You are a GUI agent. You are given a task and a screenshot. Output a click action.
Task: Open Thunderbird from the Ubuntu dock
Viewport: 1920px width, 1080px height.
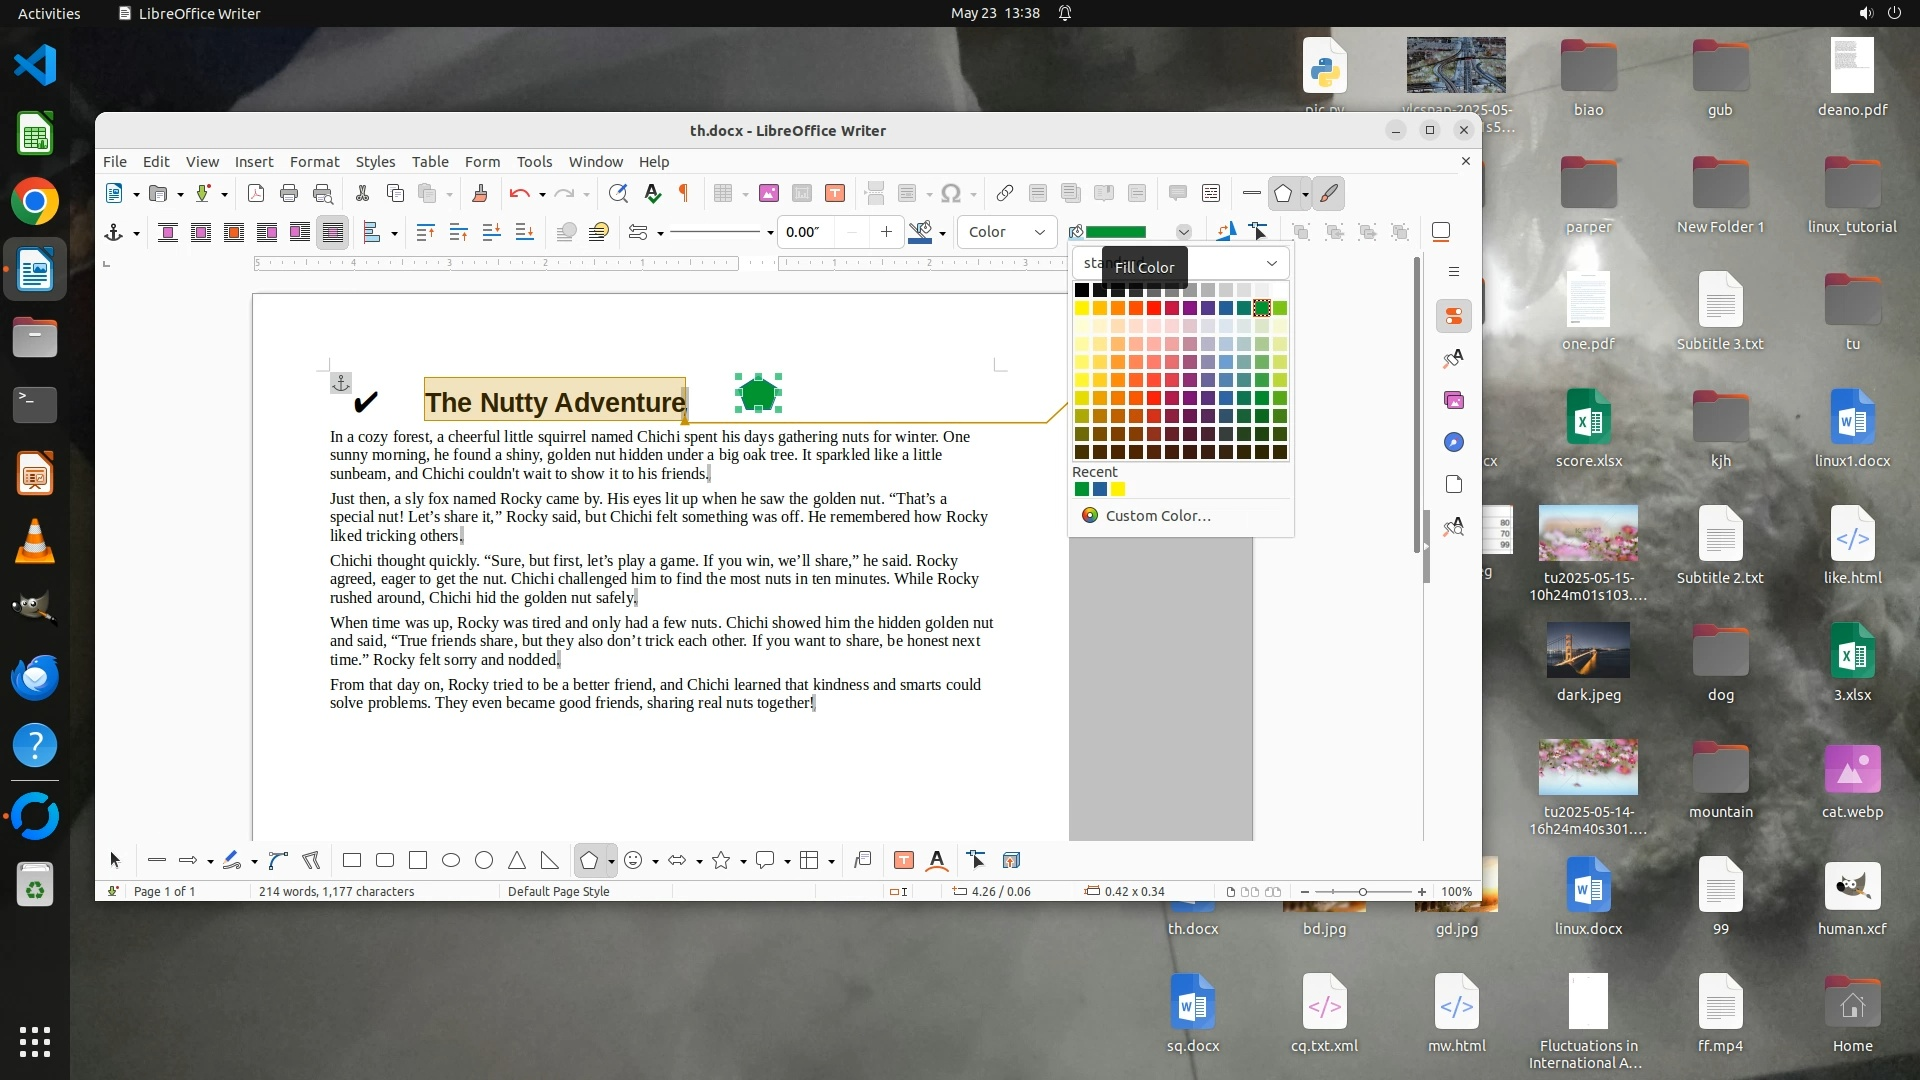pos(35,678)
